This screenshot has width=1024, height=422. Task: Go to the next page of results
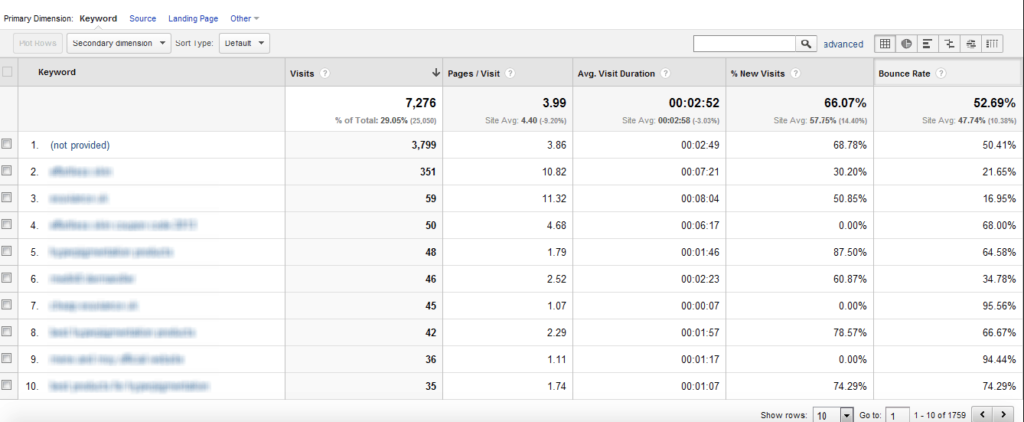click(x=1002, y=414)
